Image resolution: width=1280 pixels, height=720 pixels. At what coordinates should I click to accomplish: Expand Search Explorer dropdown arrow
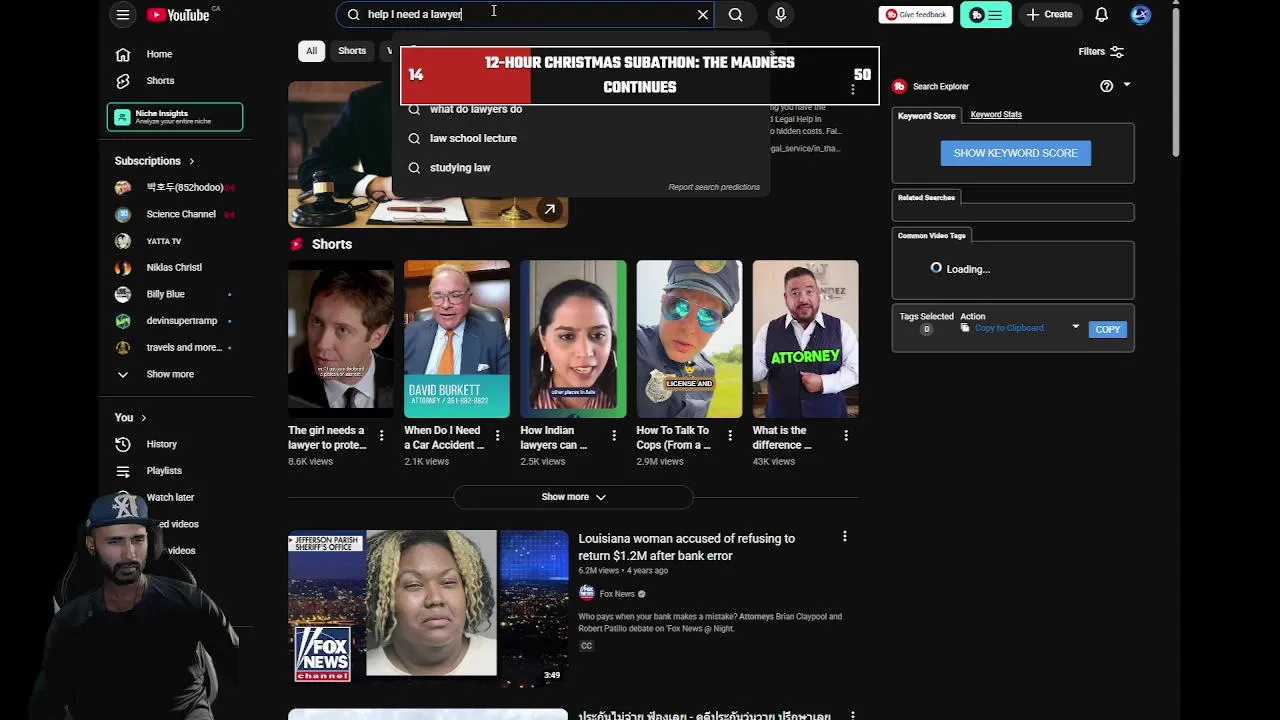[1127, 85]
